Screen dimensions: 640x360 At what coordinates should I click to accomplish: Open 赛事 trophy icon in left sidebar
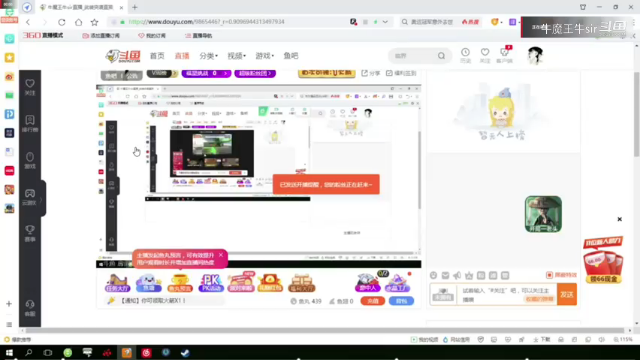30,233
